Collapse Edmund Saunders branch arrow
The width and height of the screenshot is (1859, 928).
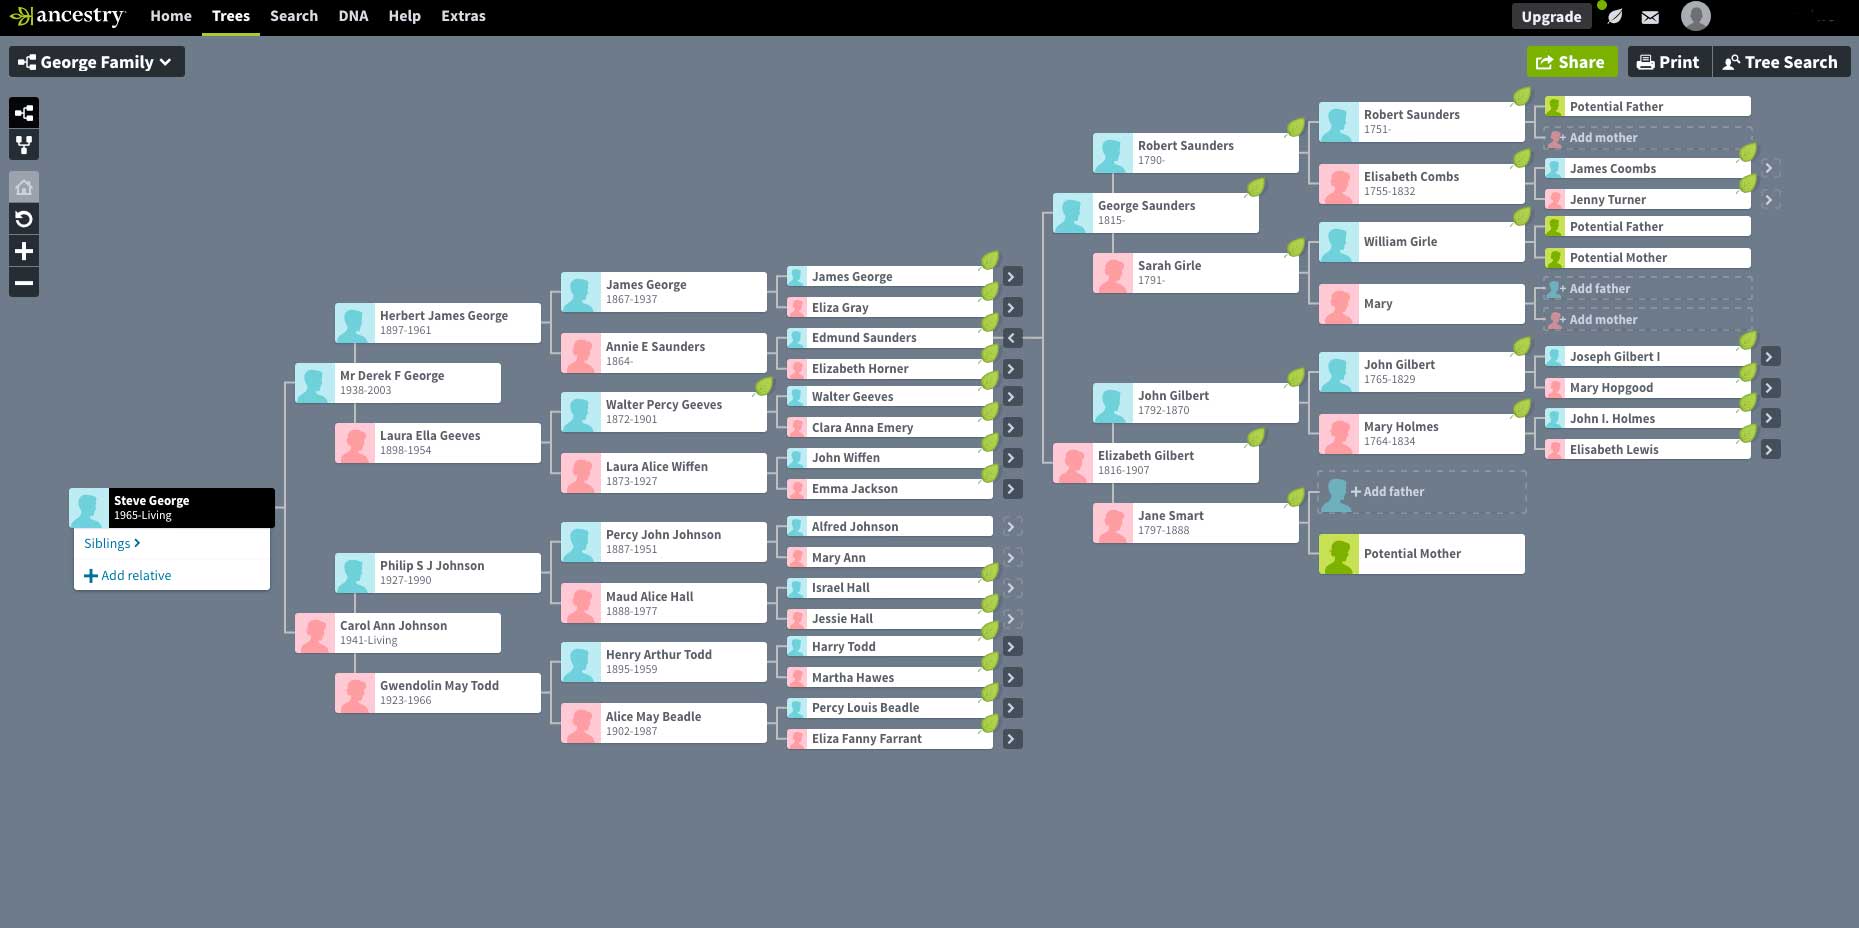(1011, 338)
